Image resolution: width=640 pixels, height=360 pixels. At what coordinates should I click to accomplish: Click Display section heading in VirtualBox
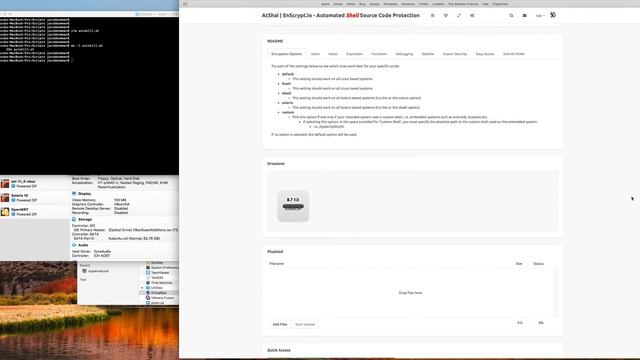[84, 193]
